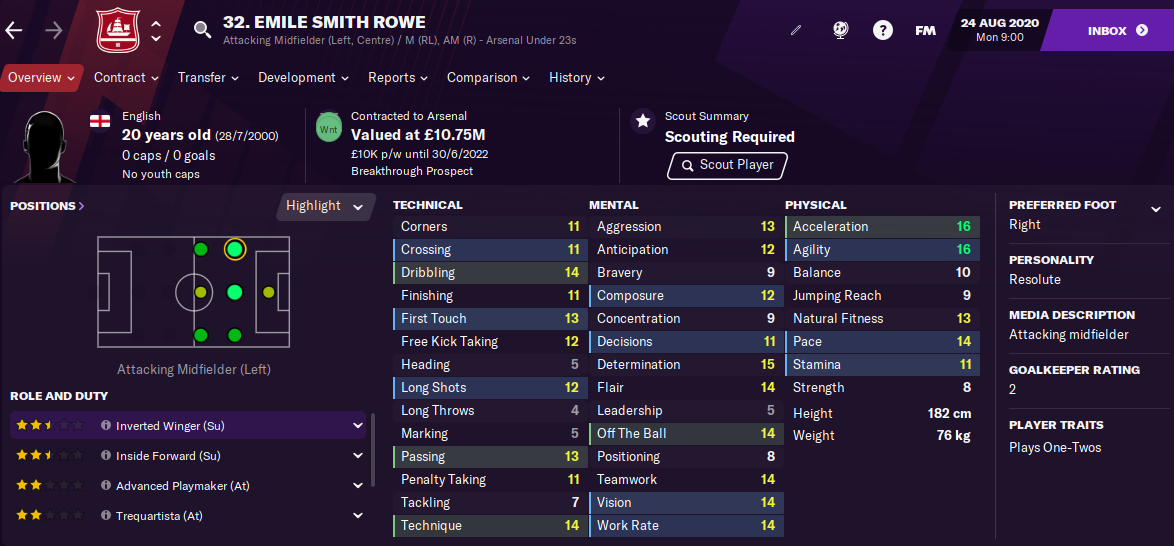Select the striker position dot on pitch
Screen dimensions: 1174x546
pyautogui.click(x=269, y=292)
